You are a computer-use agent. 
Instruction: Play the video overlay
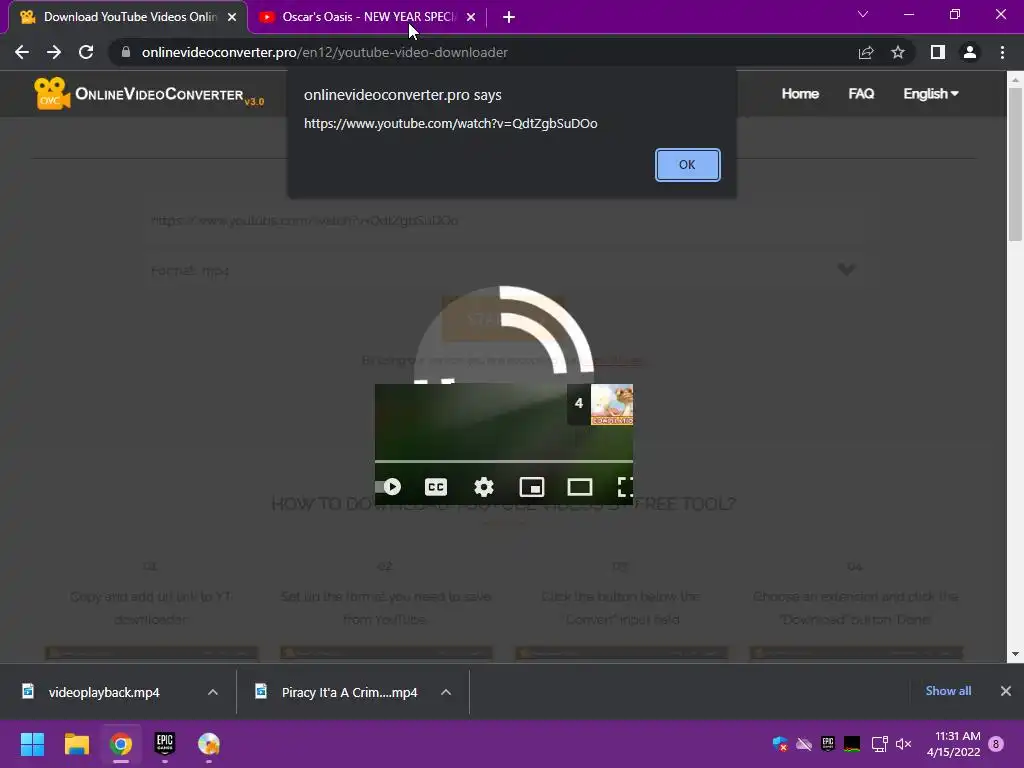pyautogui.click(x=392, y=487)
